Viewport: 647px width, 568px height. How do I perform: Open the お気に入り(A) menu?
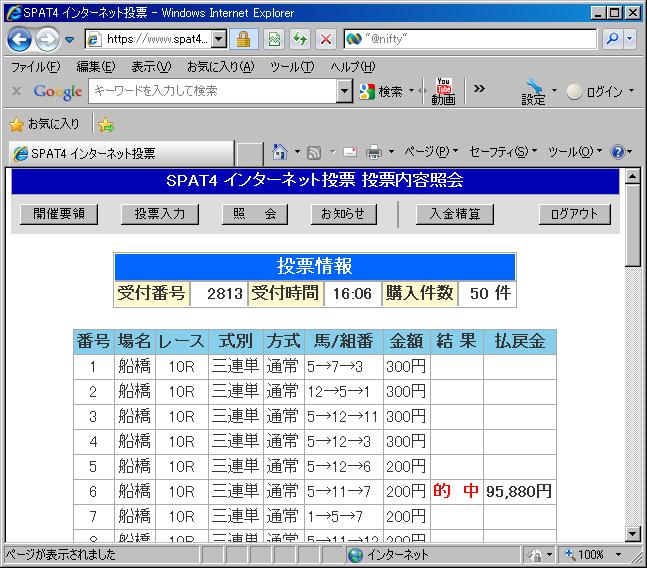[221, 67]
